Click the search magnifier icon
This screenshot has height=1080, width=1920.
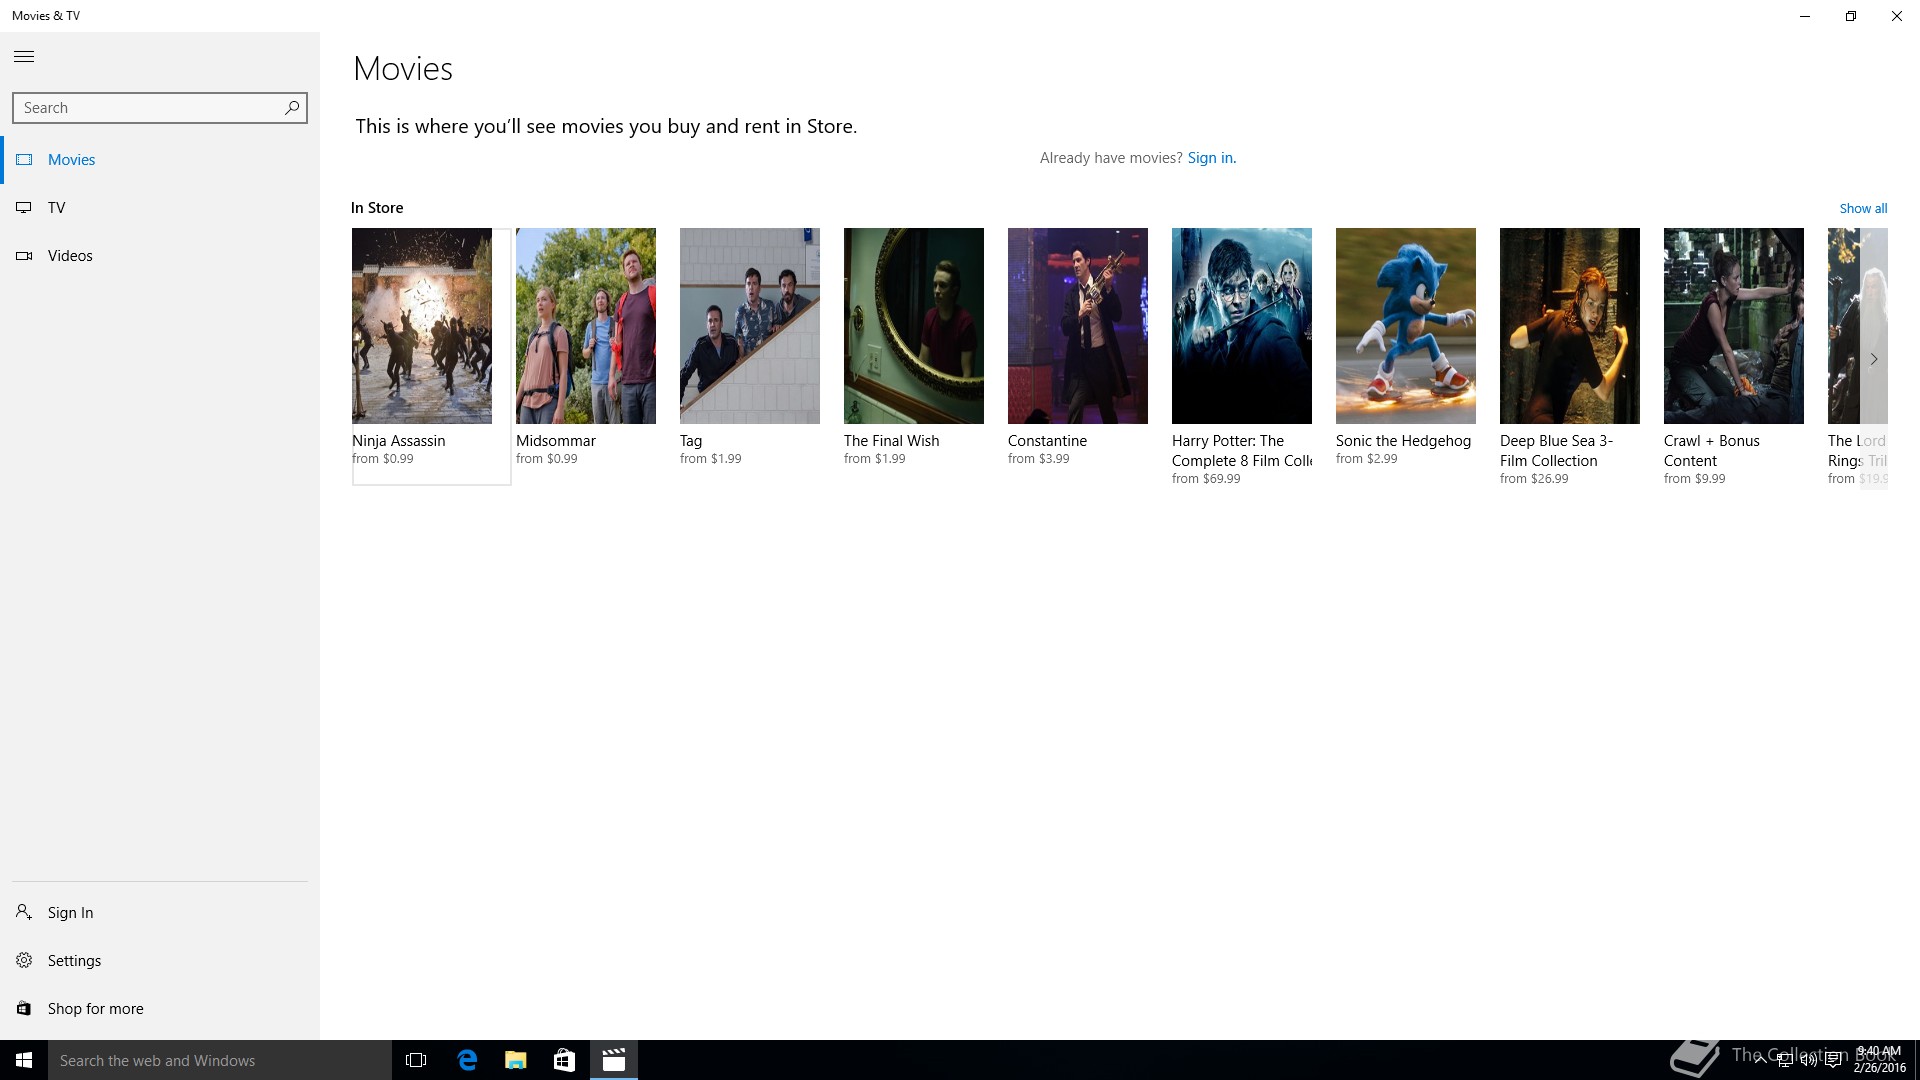coord(292,108)
